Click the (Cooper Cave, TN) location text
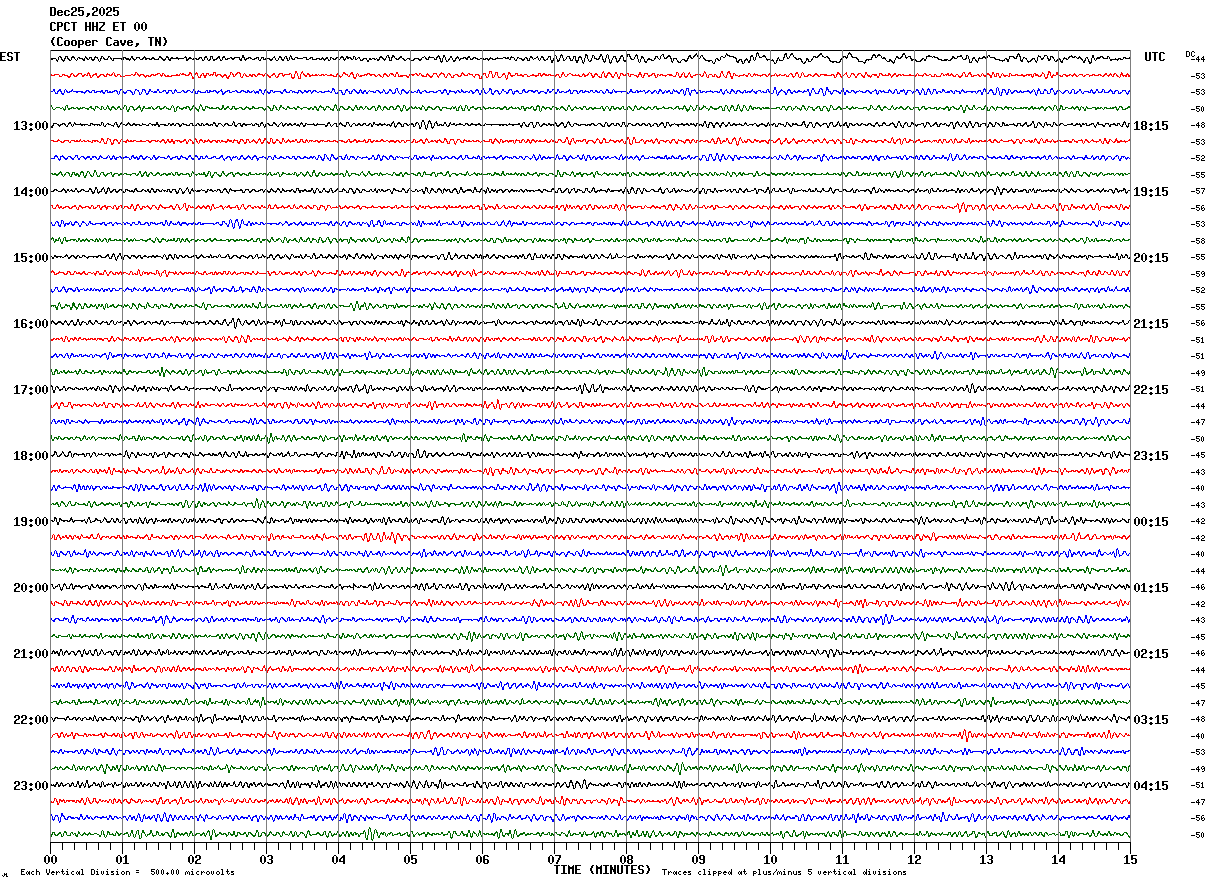 click(x=109, y=42)
